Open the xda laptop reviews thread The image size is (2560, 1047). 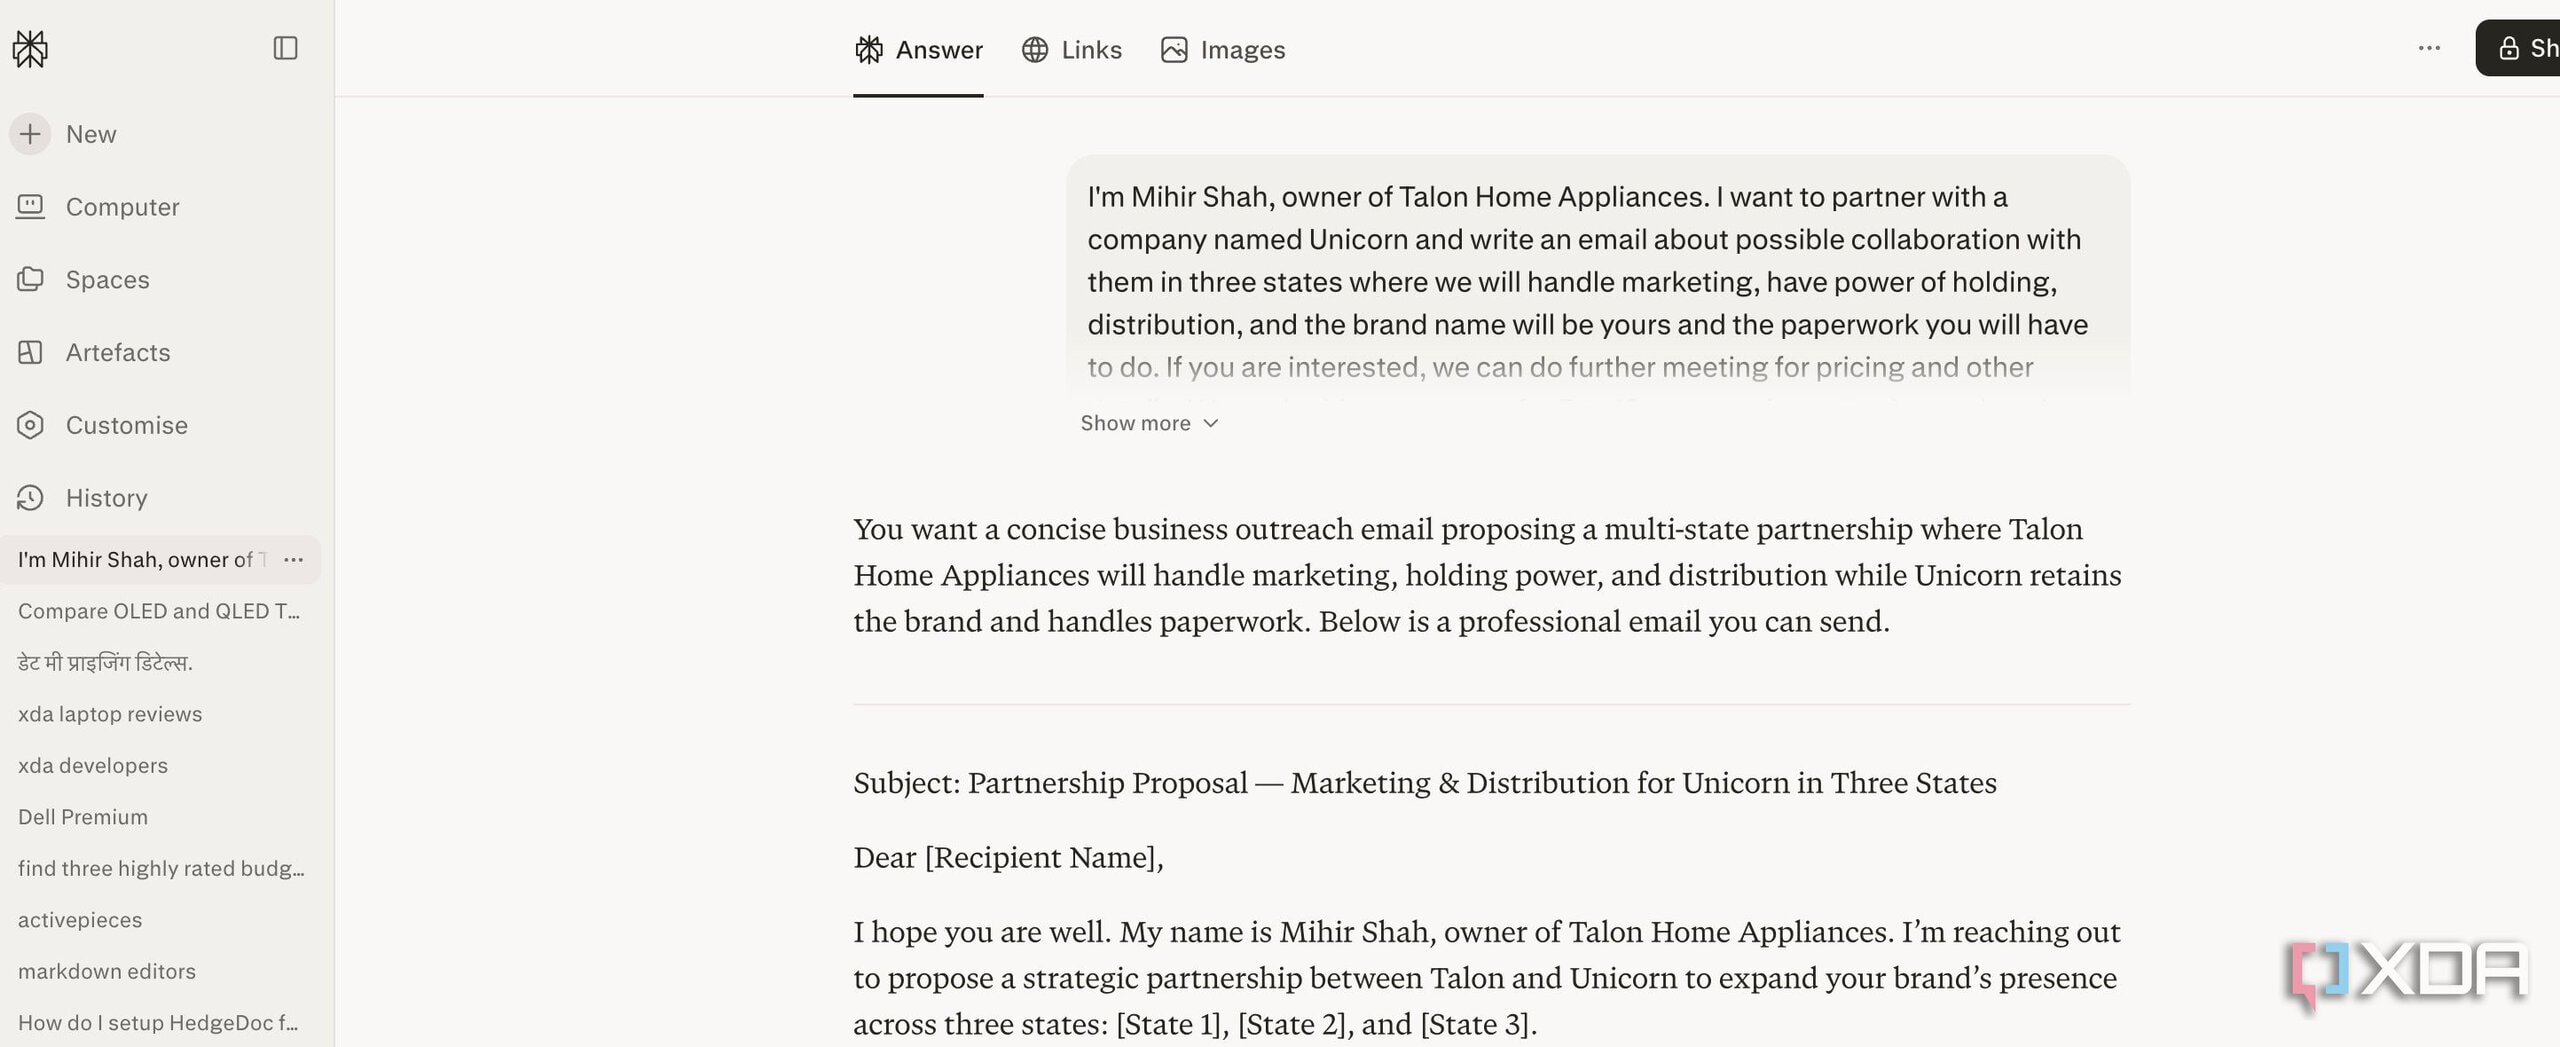(x=110, y=714)
